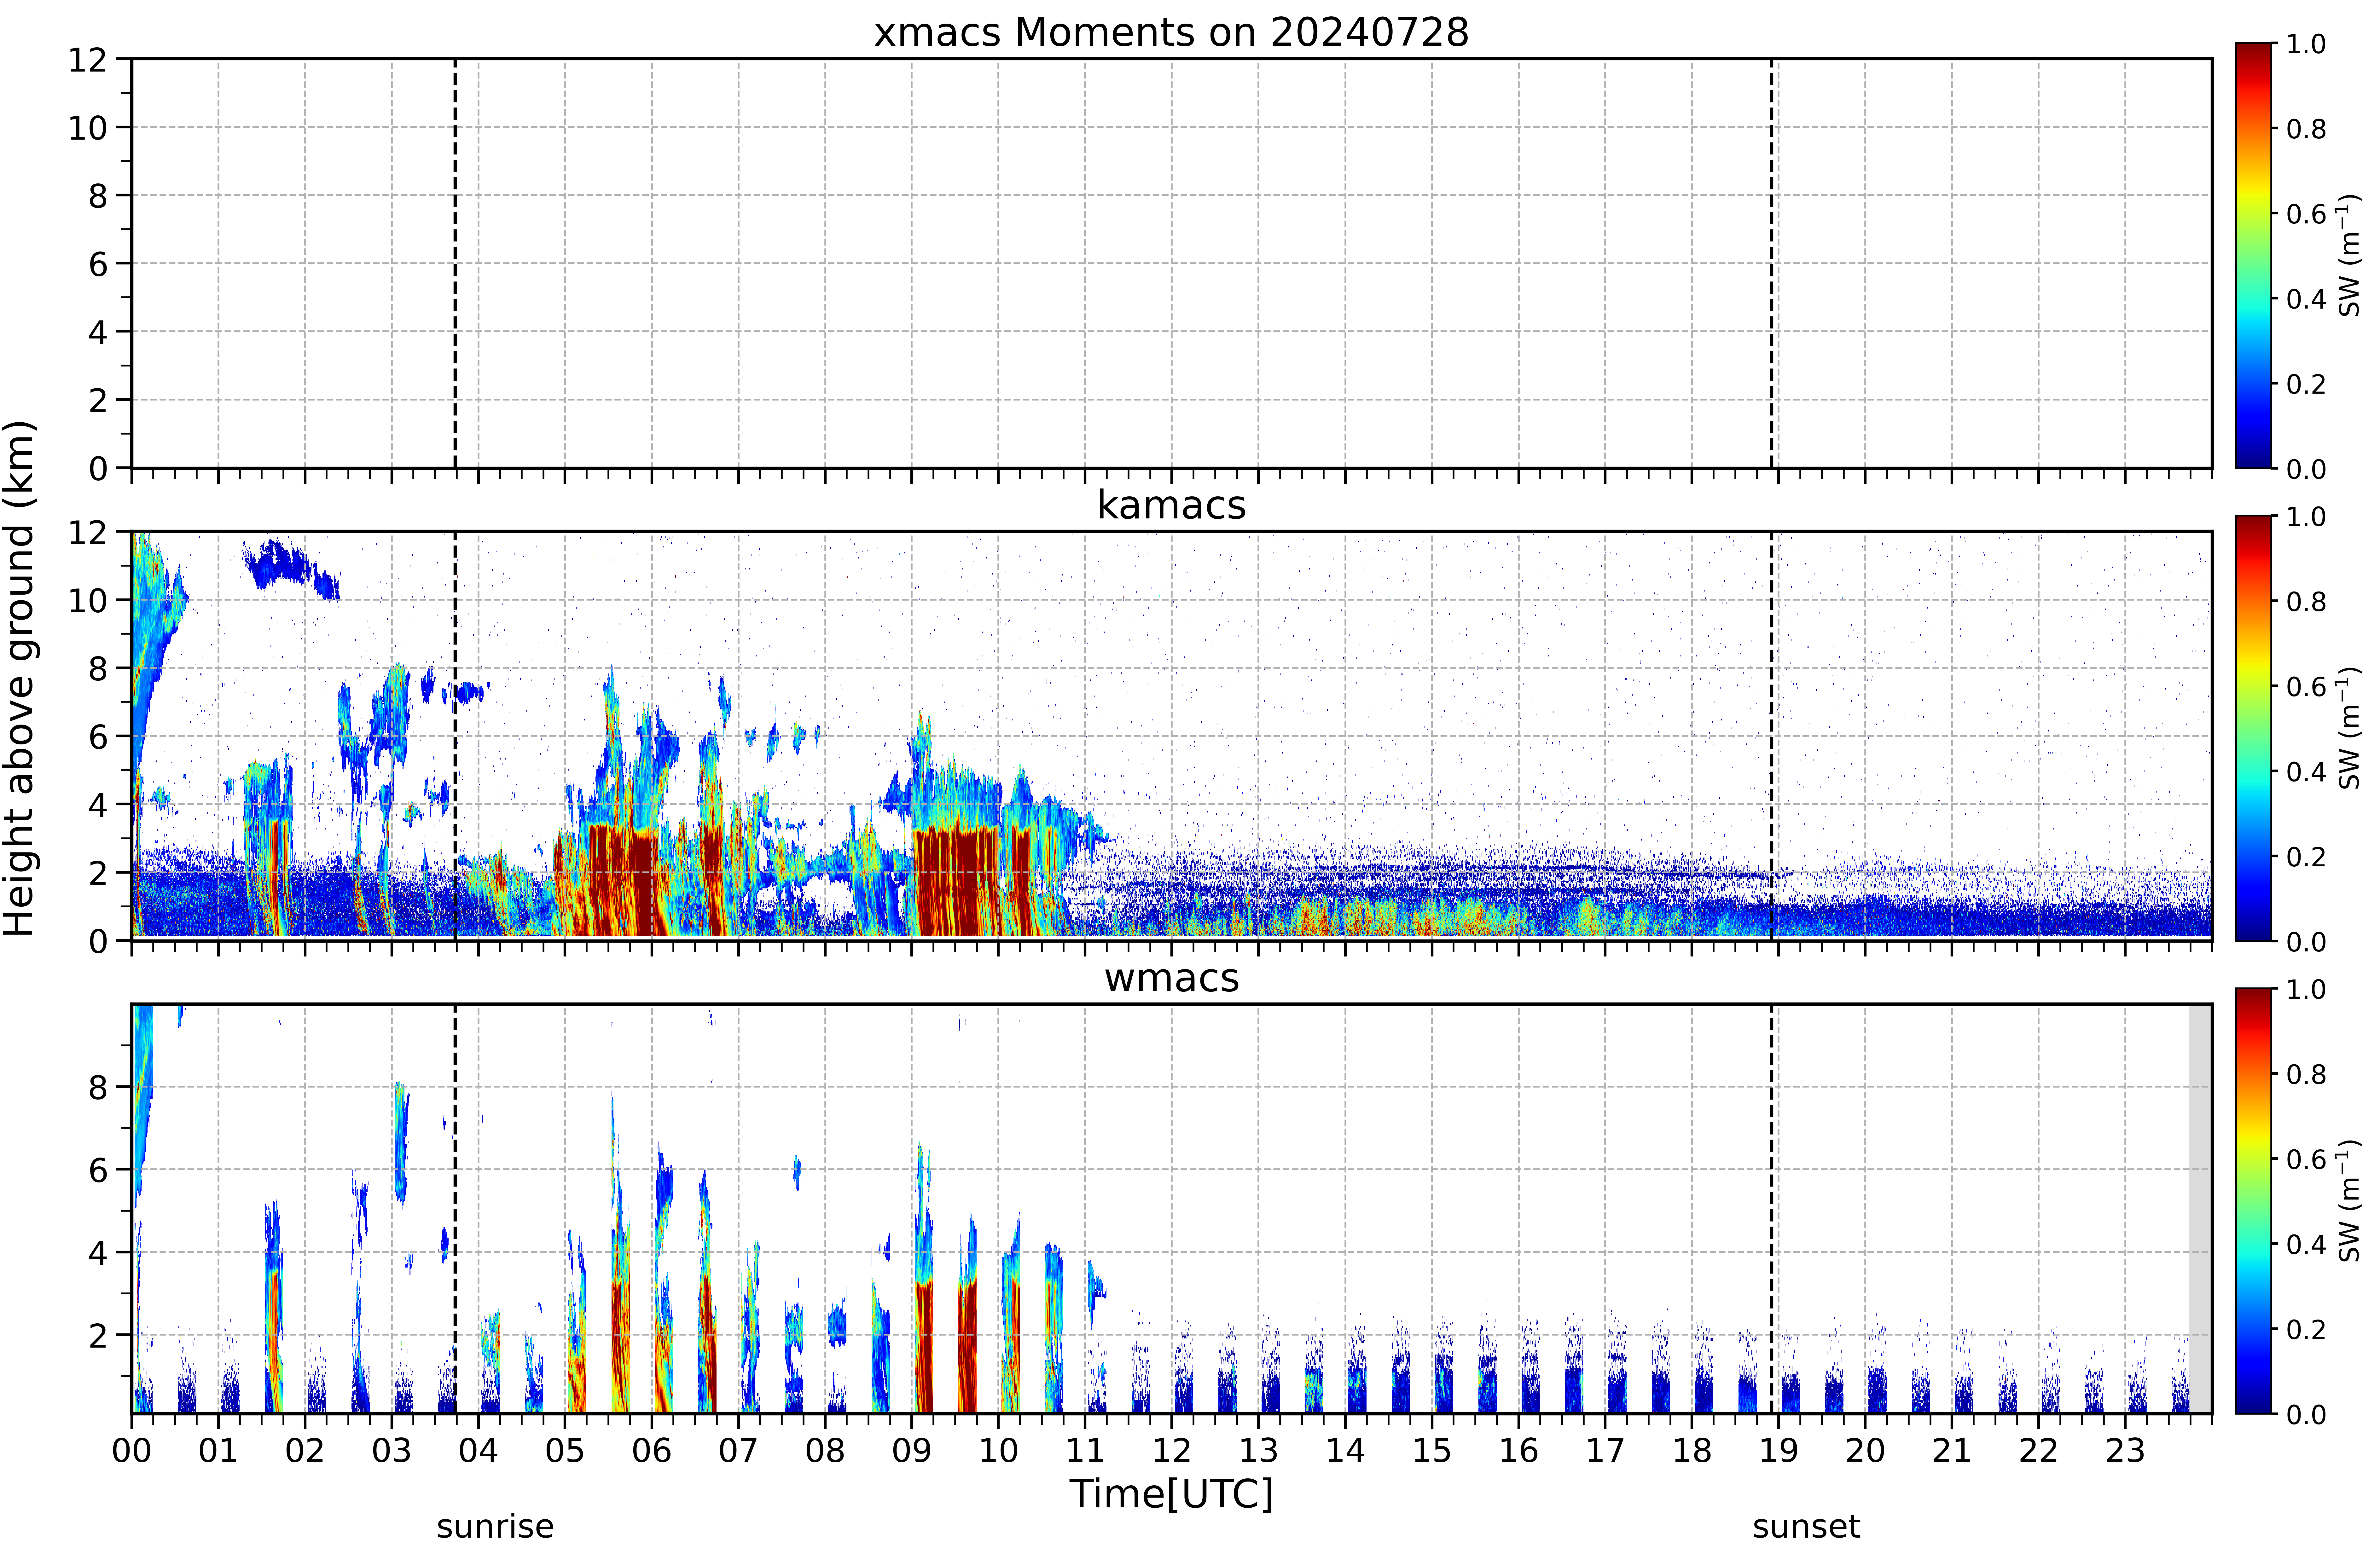Click the 'kamacs' panel title

pos(1171,505)
